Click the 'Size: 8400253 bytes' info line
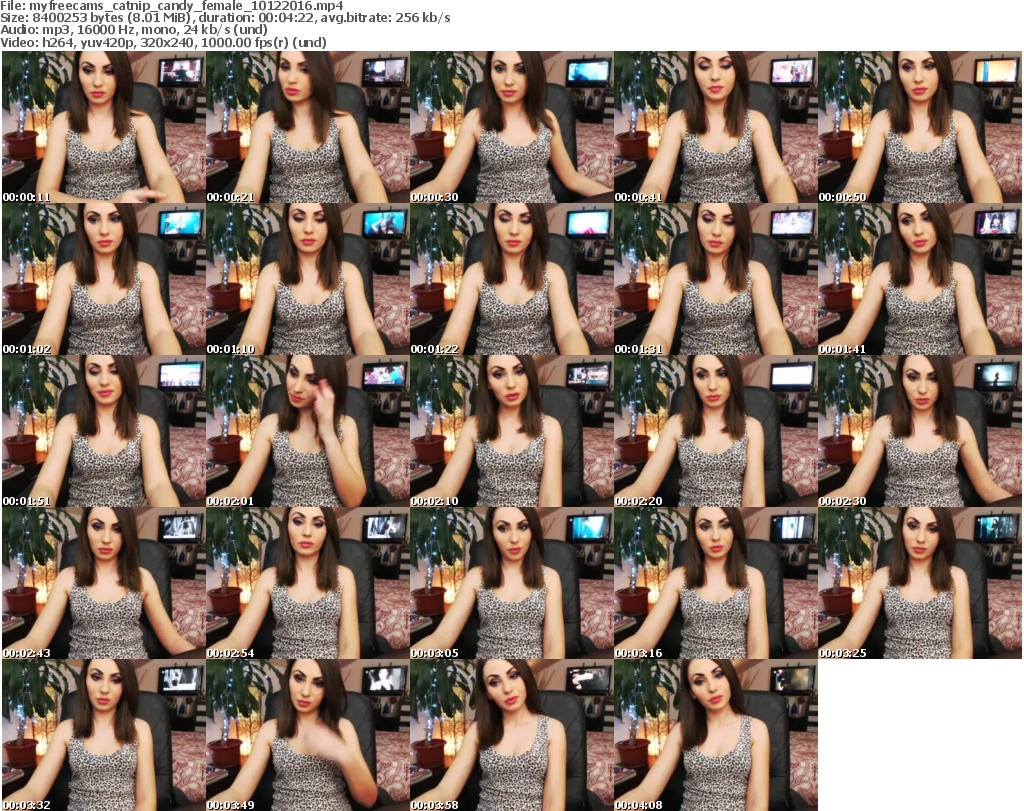Screen dimensions: 1024x811 [x=225, y=18]
